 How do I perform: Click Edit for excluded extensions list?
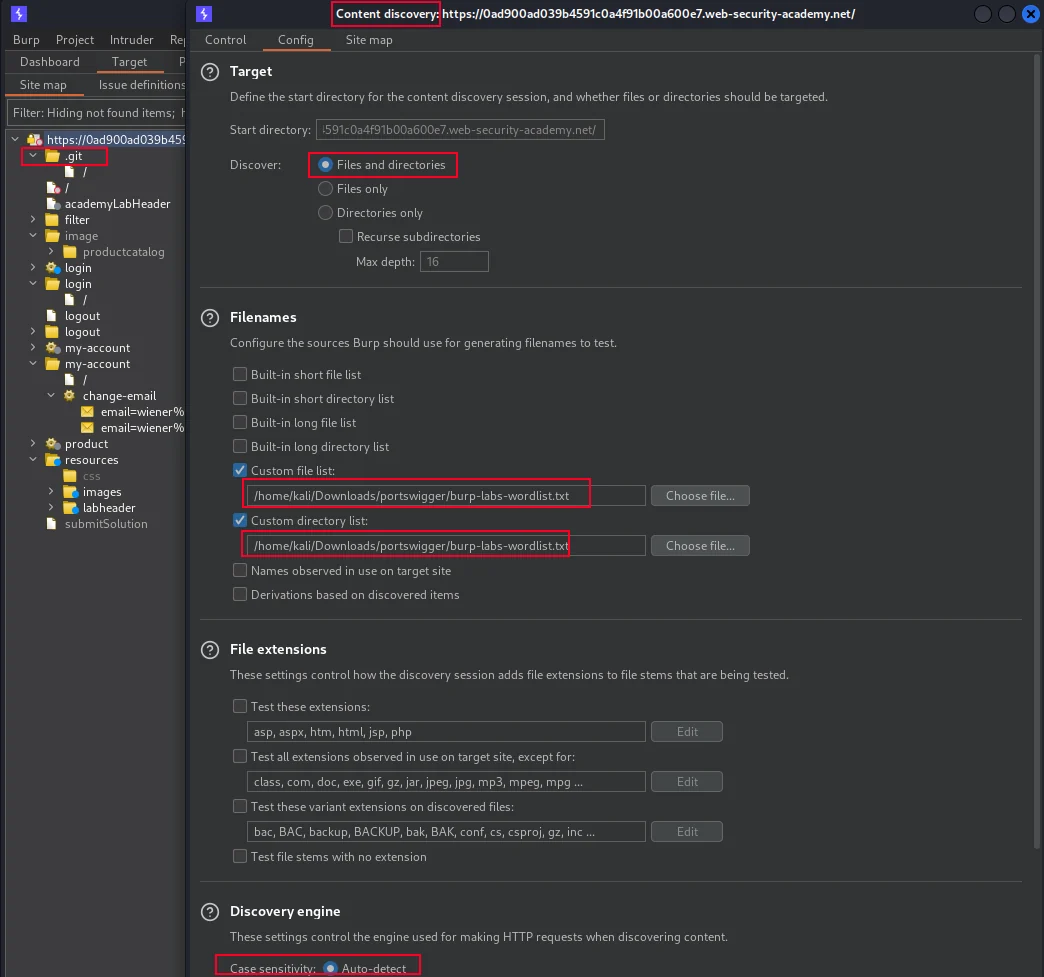[x=686, y=781]
